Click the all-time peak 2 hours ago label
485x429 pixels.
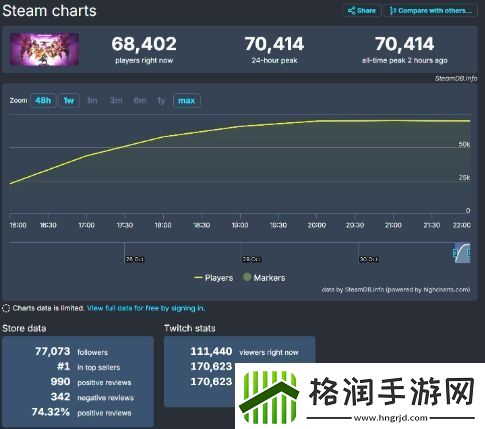[405, 61]
